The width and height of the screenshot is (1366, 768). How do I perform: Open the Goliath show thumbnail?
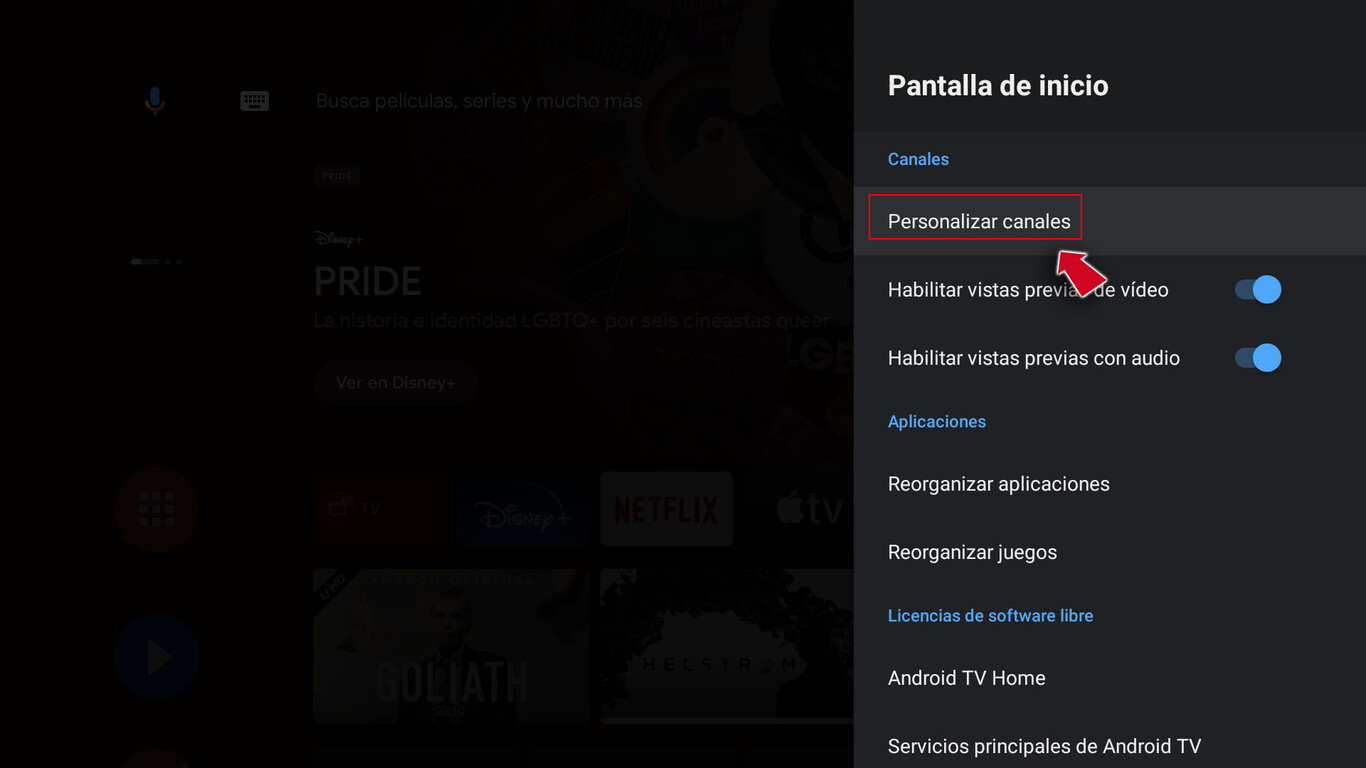pos(451,646)
